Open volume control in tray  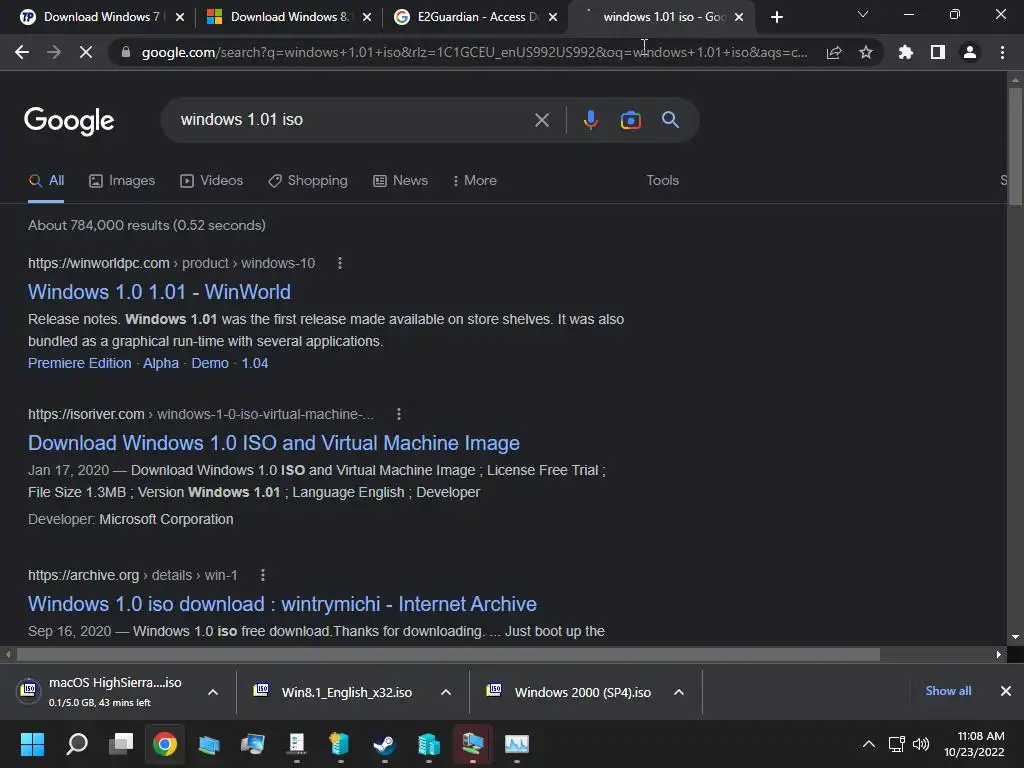point(921,744)
